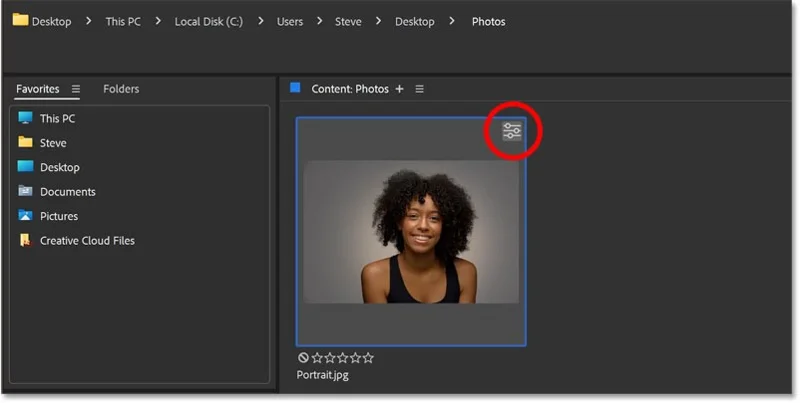Expand the chevron after This PC breadcrumb
The height and width of the screenshot is (403, 800).
[x=158, y=21]
